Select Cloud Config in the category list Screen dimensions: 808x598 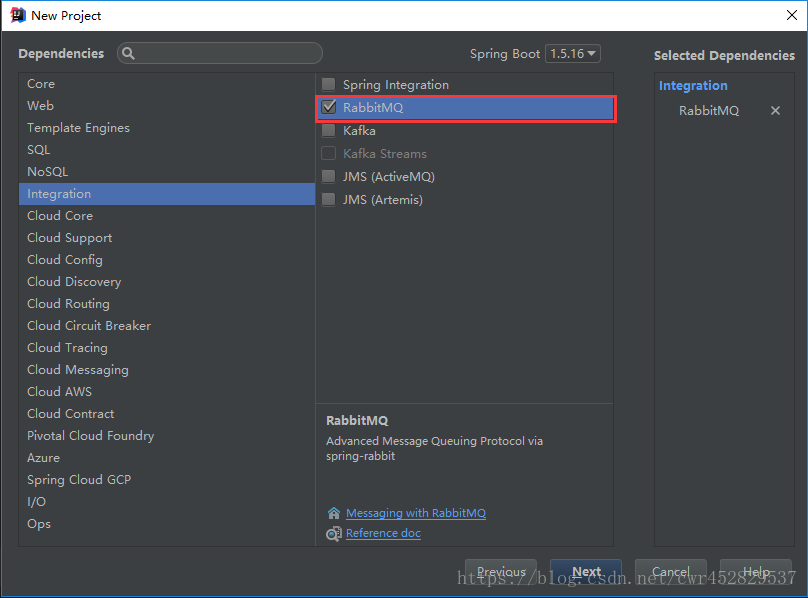[x=166, y=260]
